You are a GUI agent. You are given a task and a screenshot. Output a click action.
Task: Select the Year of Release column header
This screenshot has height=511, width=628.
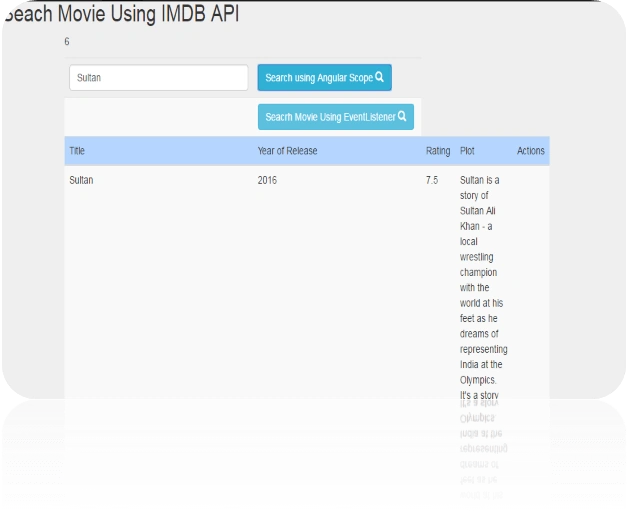287,151
